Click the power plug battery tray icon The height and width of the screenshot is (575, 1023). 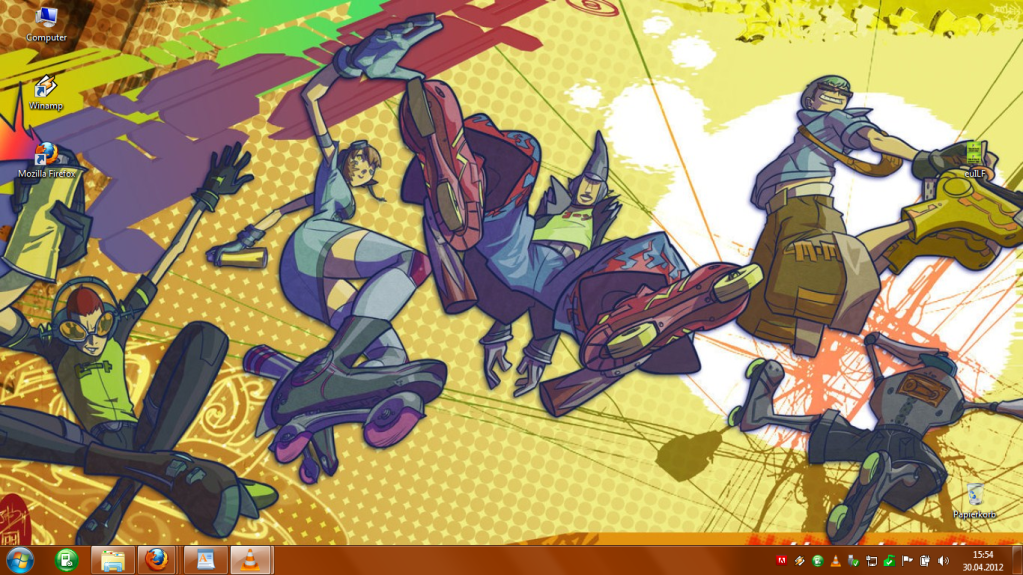point(925,561)
